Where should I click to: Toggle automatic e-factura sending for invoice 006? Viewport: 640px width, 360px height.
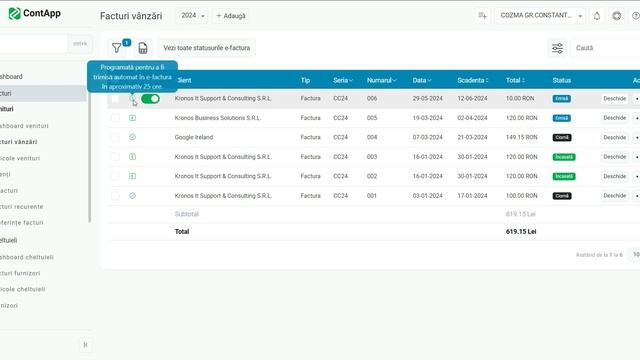coord(150,99)
